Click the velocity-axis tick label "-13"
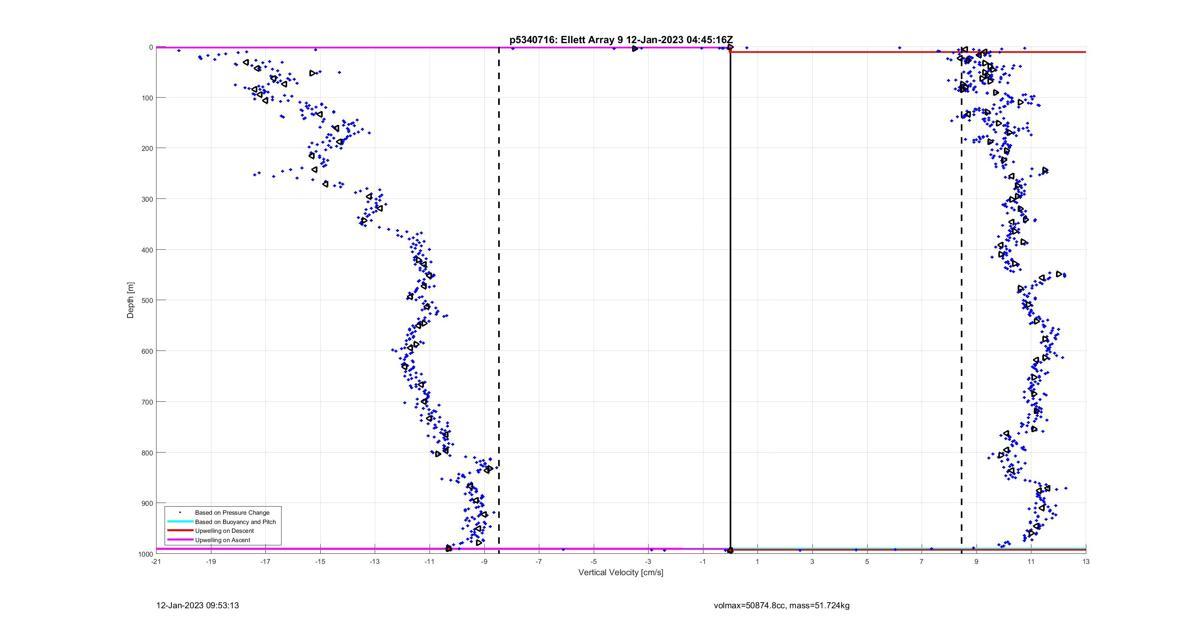This screenshot has height=622, width=1200. tap(375, 561)
